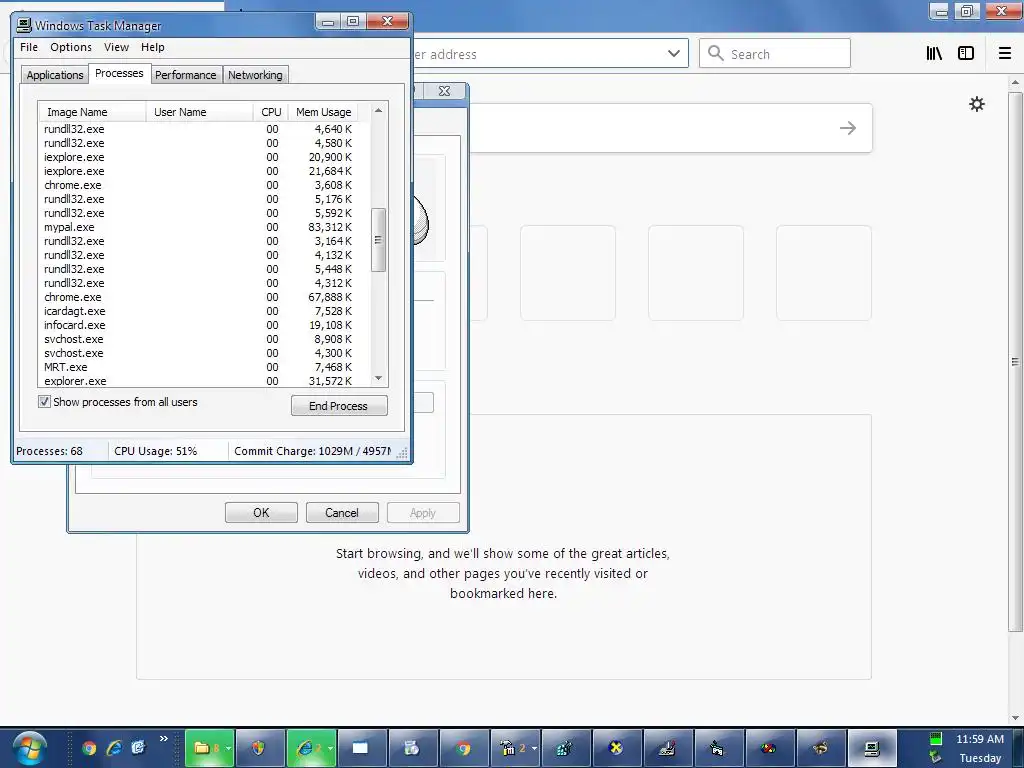The height and width of the screenshot is (768, 1024).
Task: Click the CPU Usage: 51% status
Action: click(x=155, y=451)
